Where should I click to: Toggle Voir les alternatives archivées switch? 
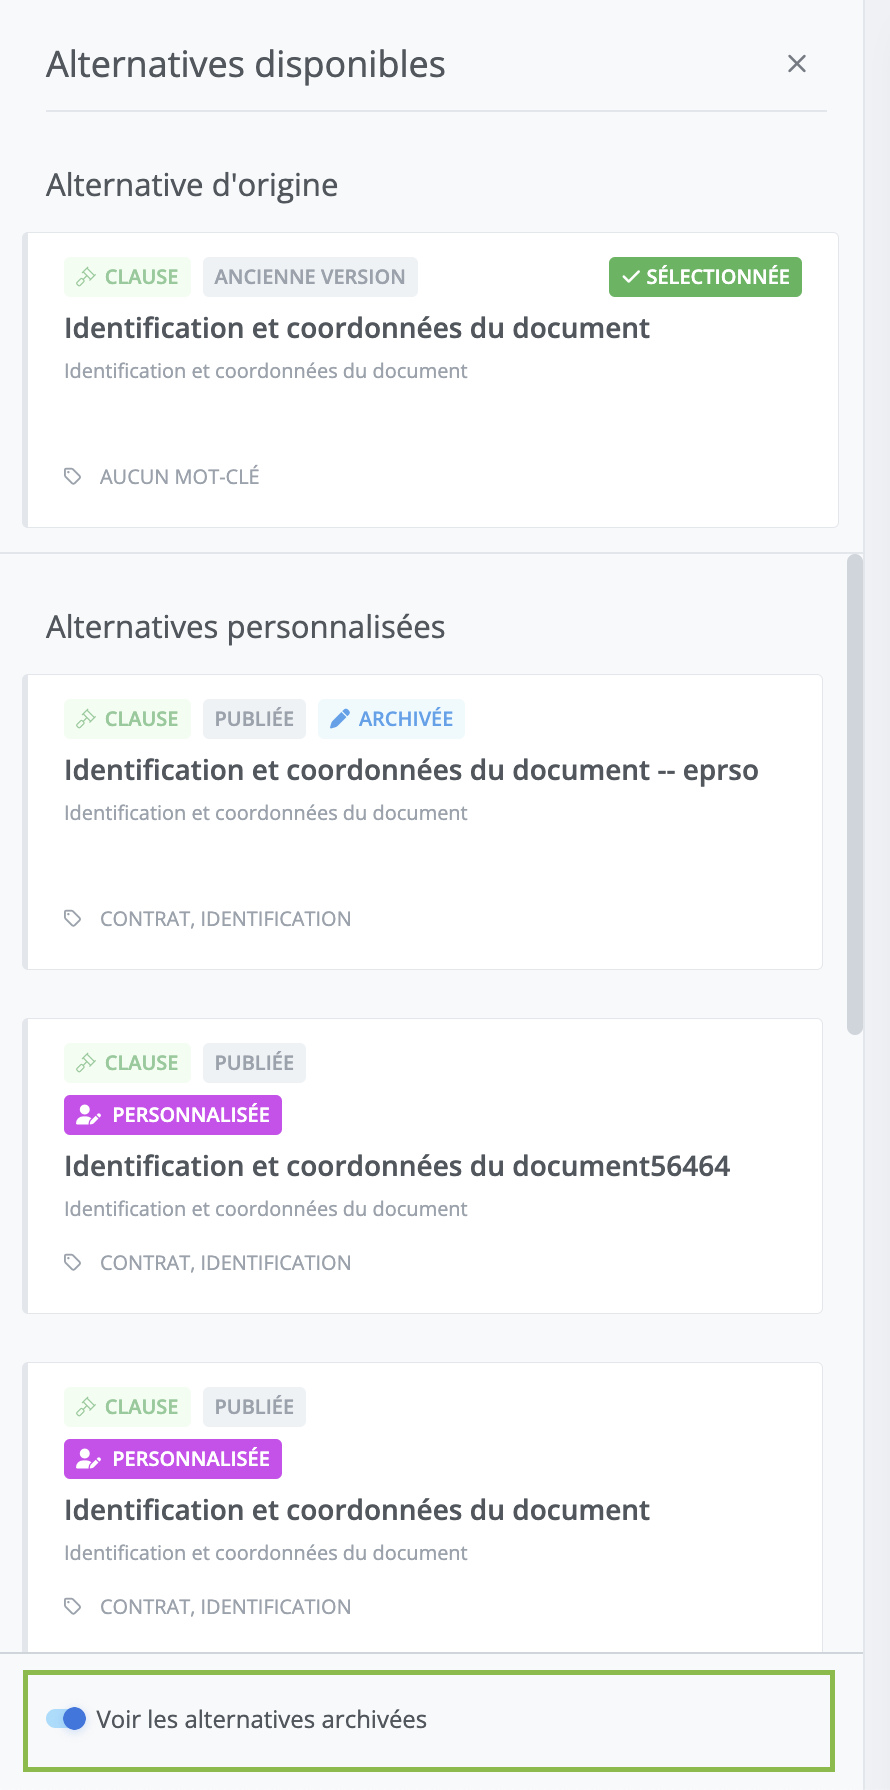click(x=66, y=1719)
